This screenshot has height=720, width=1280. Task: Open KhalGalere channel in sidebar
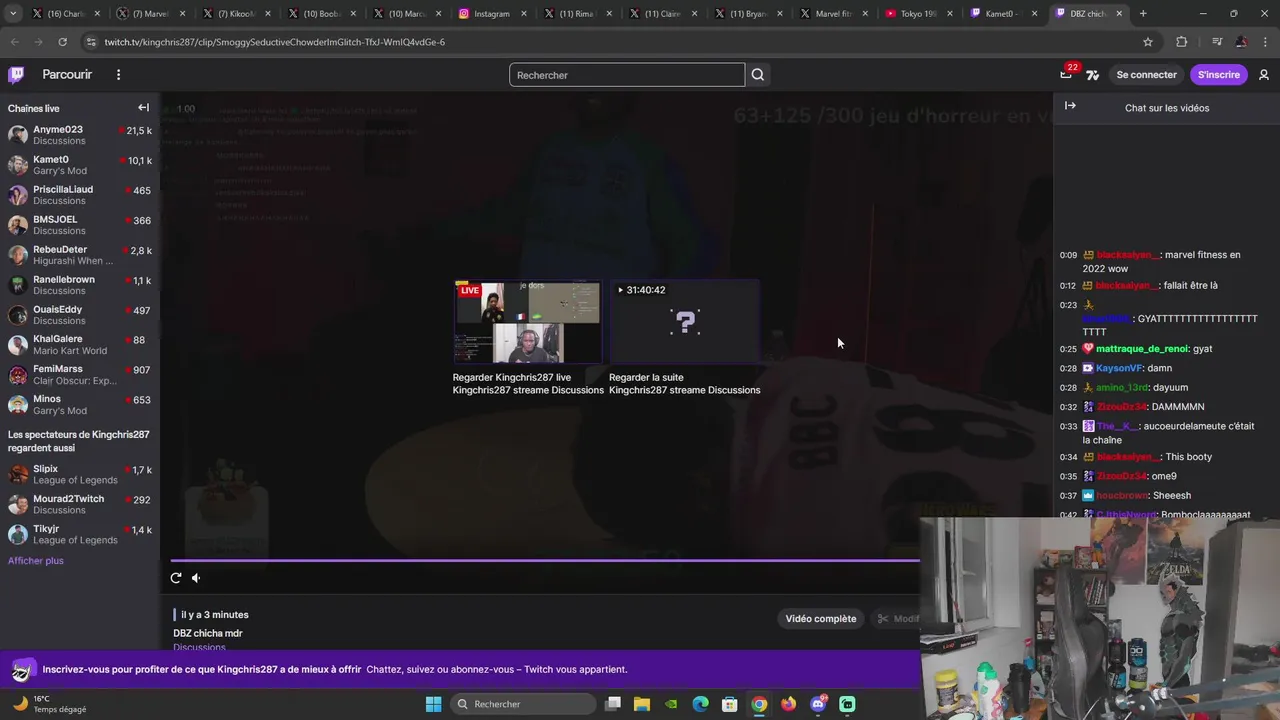coord(80,345)
